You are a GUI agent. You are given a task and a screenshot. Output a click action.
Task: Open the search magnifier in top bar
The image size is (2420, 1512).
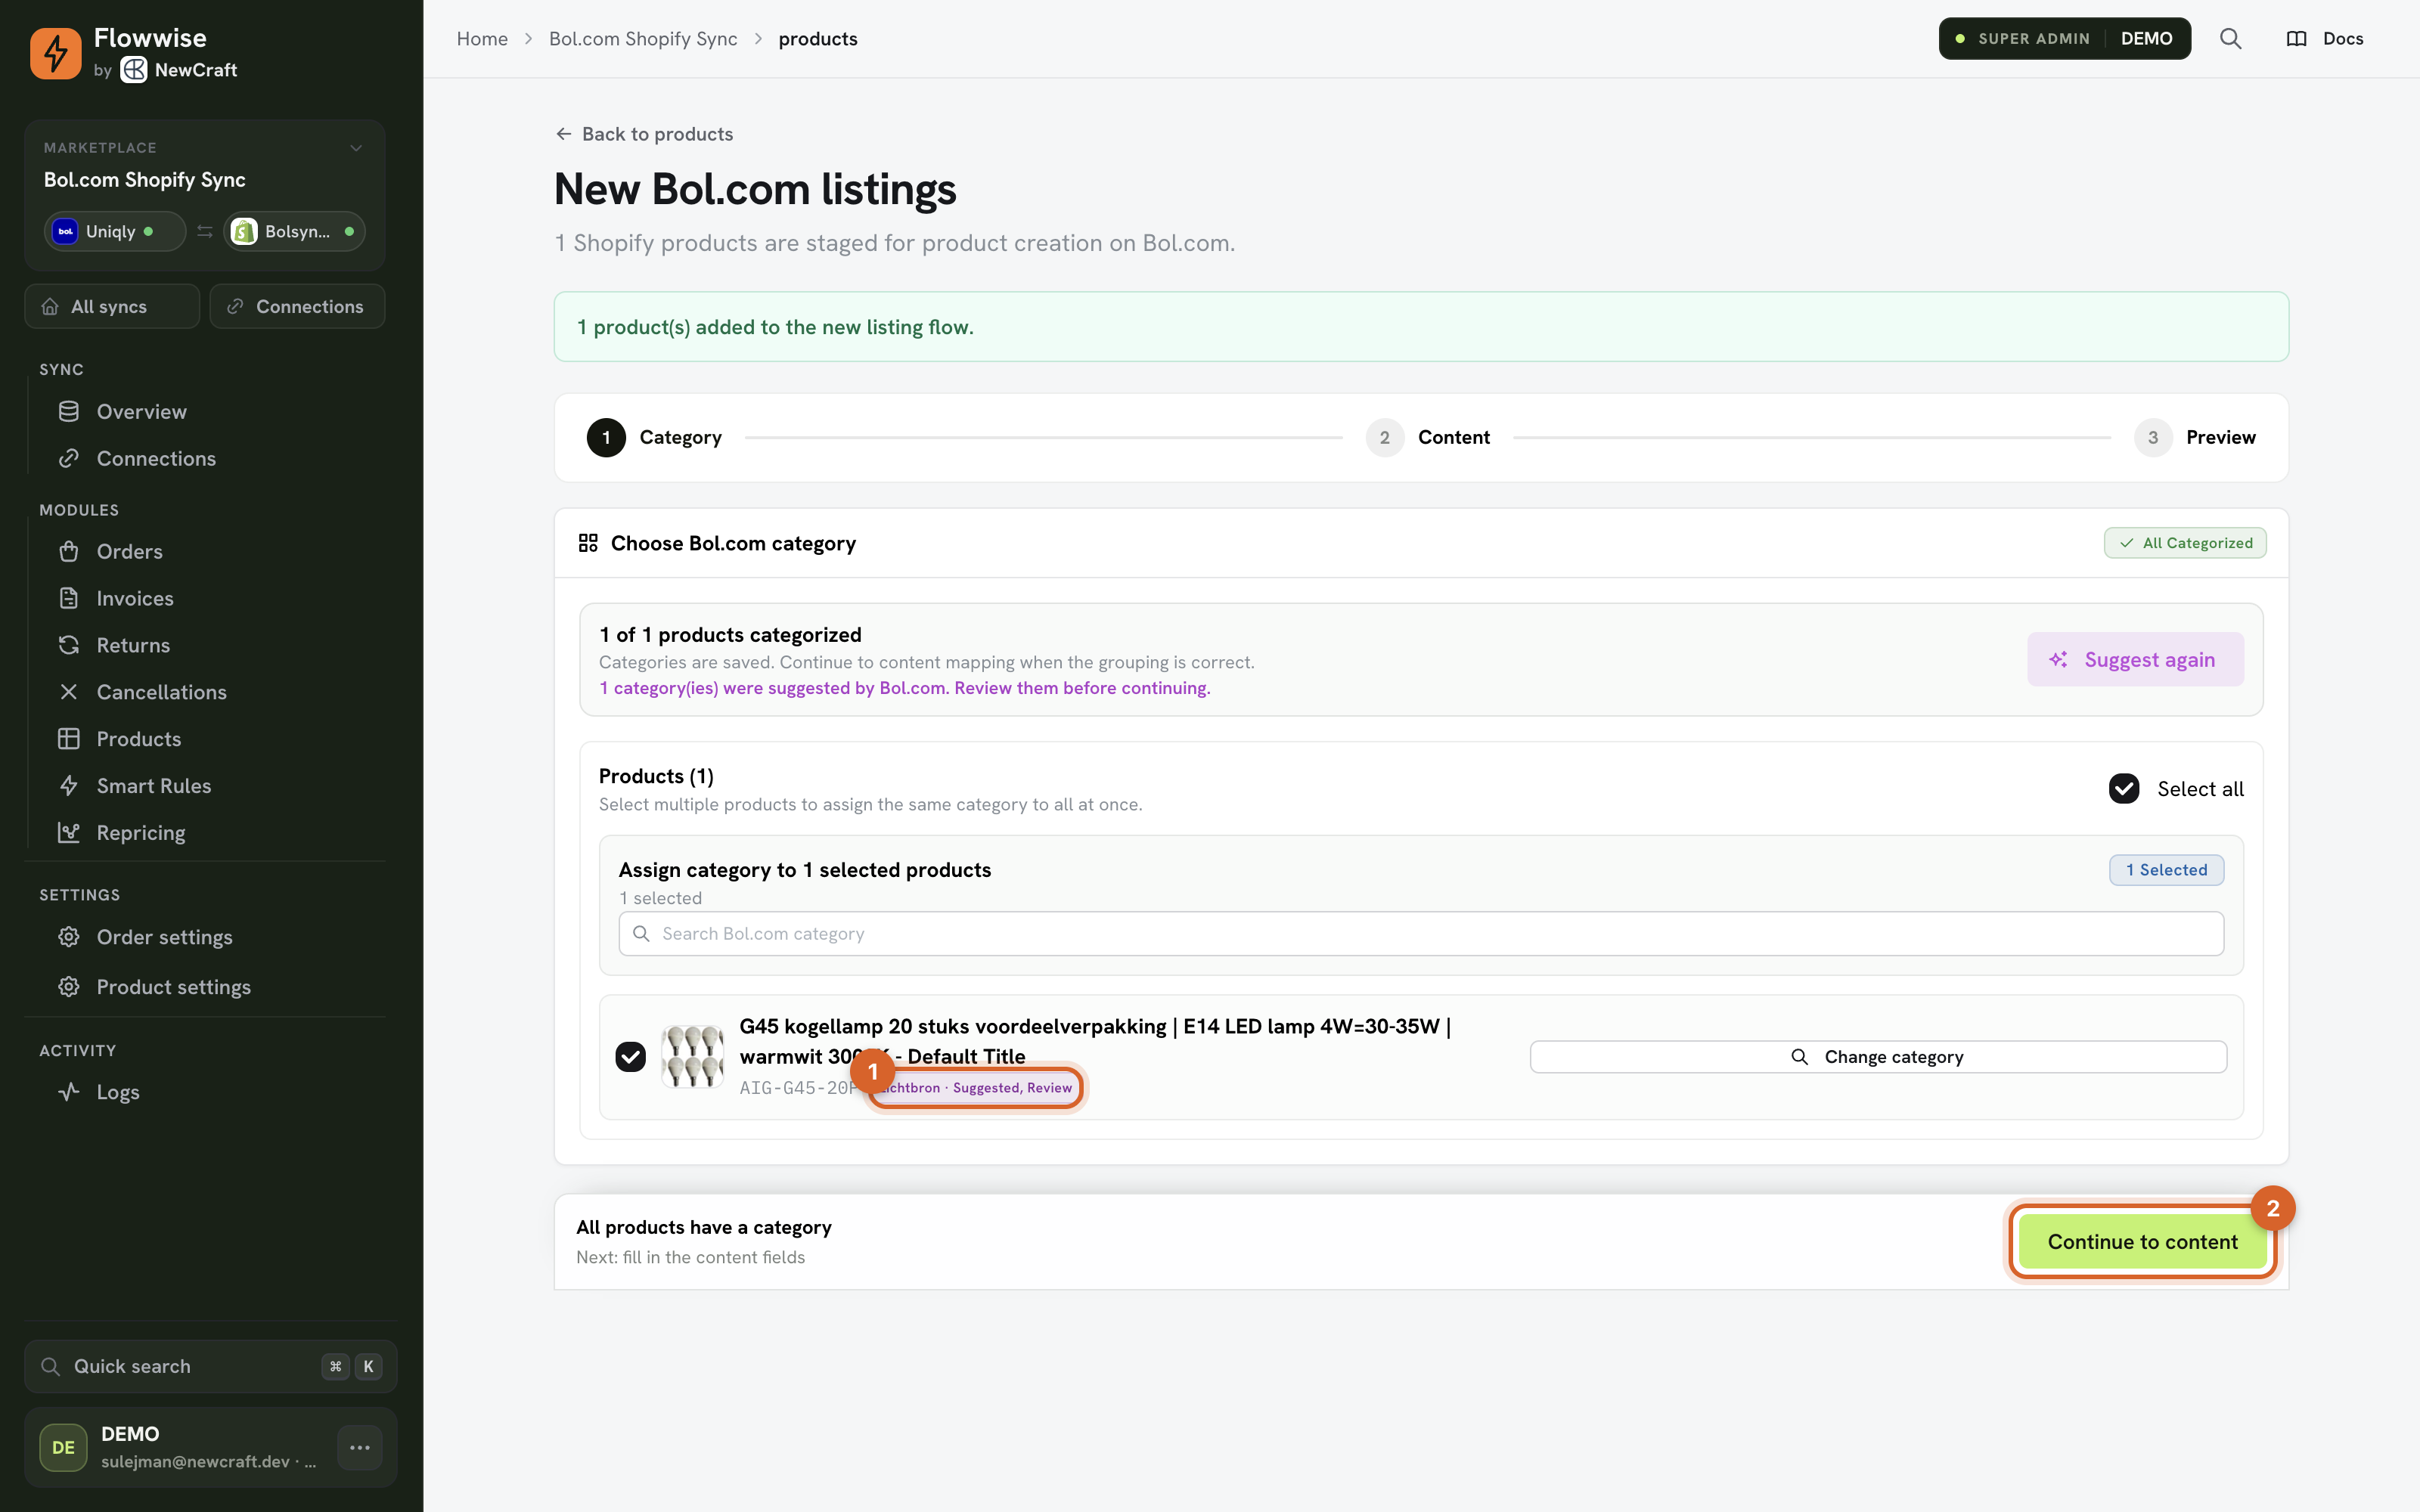pos(2230,39)
